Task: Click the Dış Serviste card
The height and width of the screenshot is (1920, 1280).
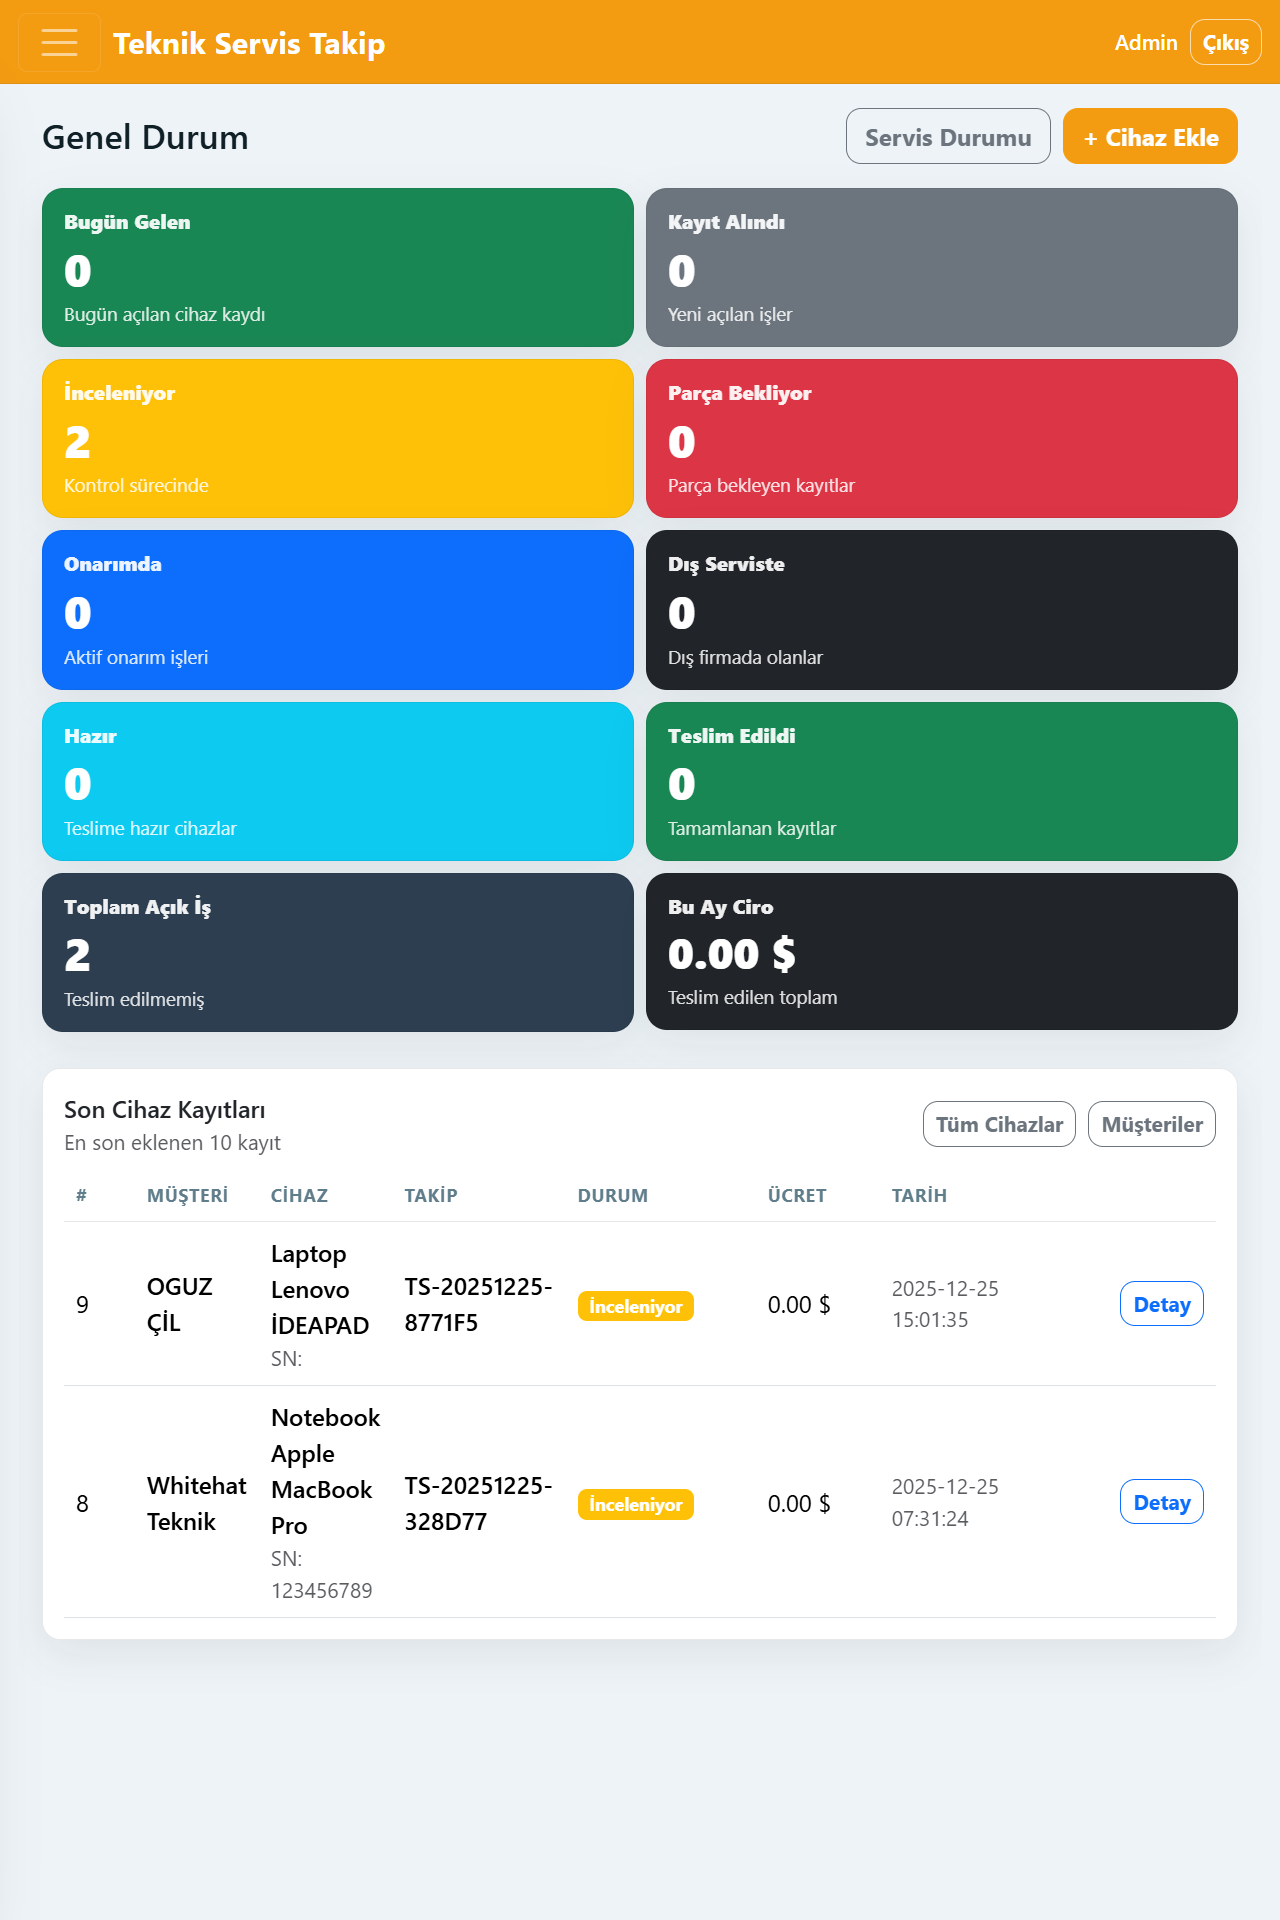Action: (941, 609)
